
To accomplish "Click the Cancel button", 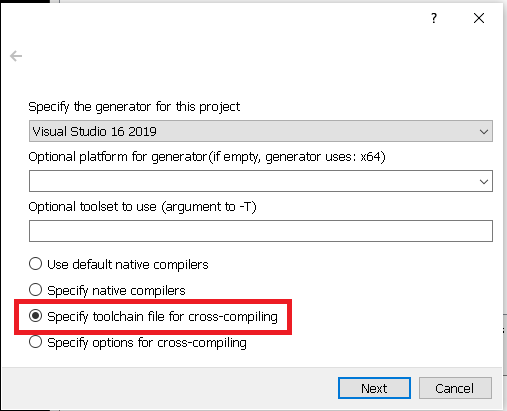I will (x=455, y=388).
